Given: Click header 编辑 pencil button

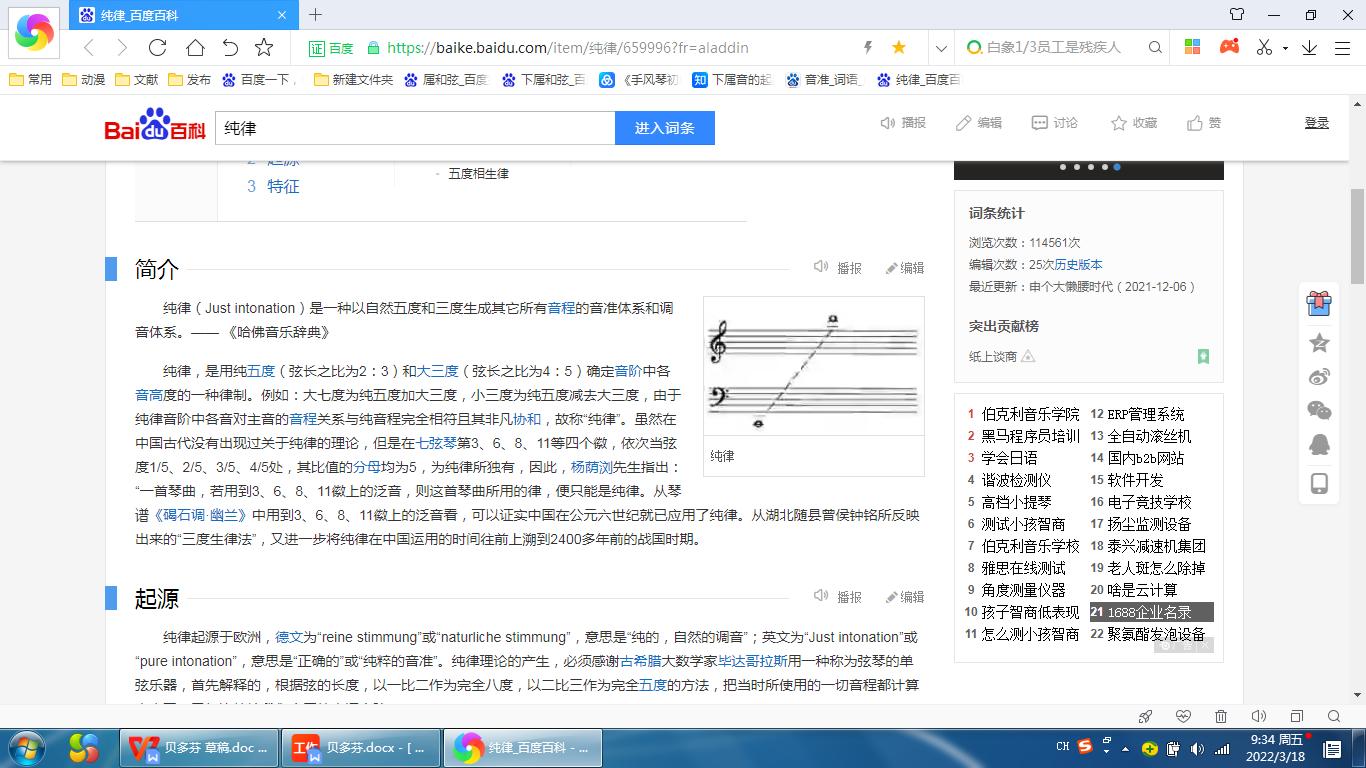Looking at the screenshot, I should click(x=978, y=122).
